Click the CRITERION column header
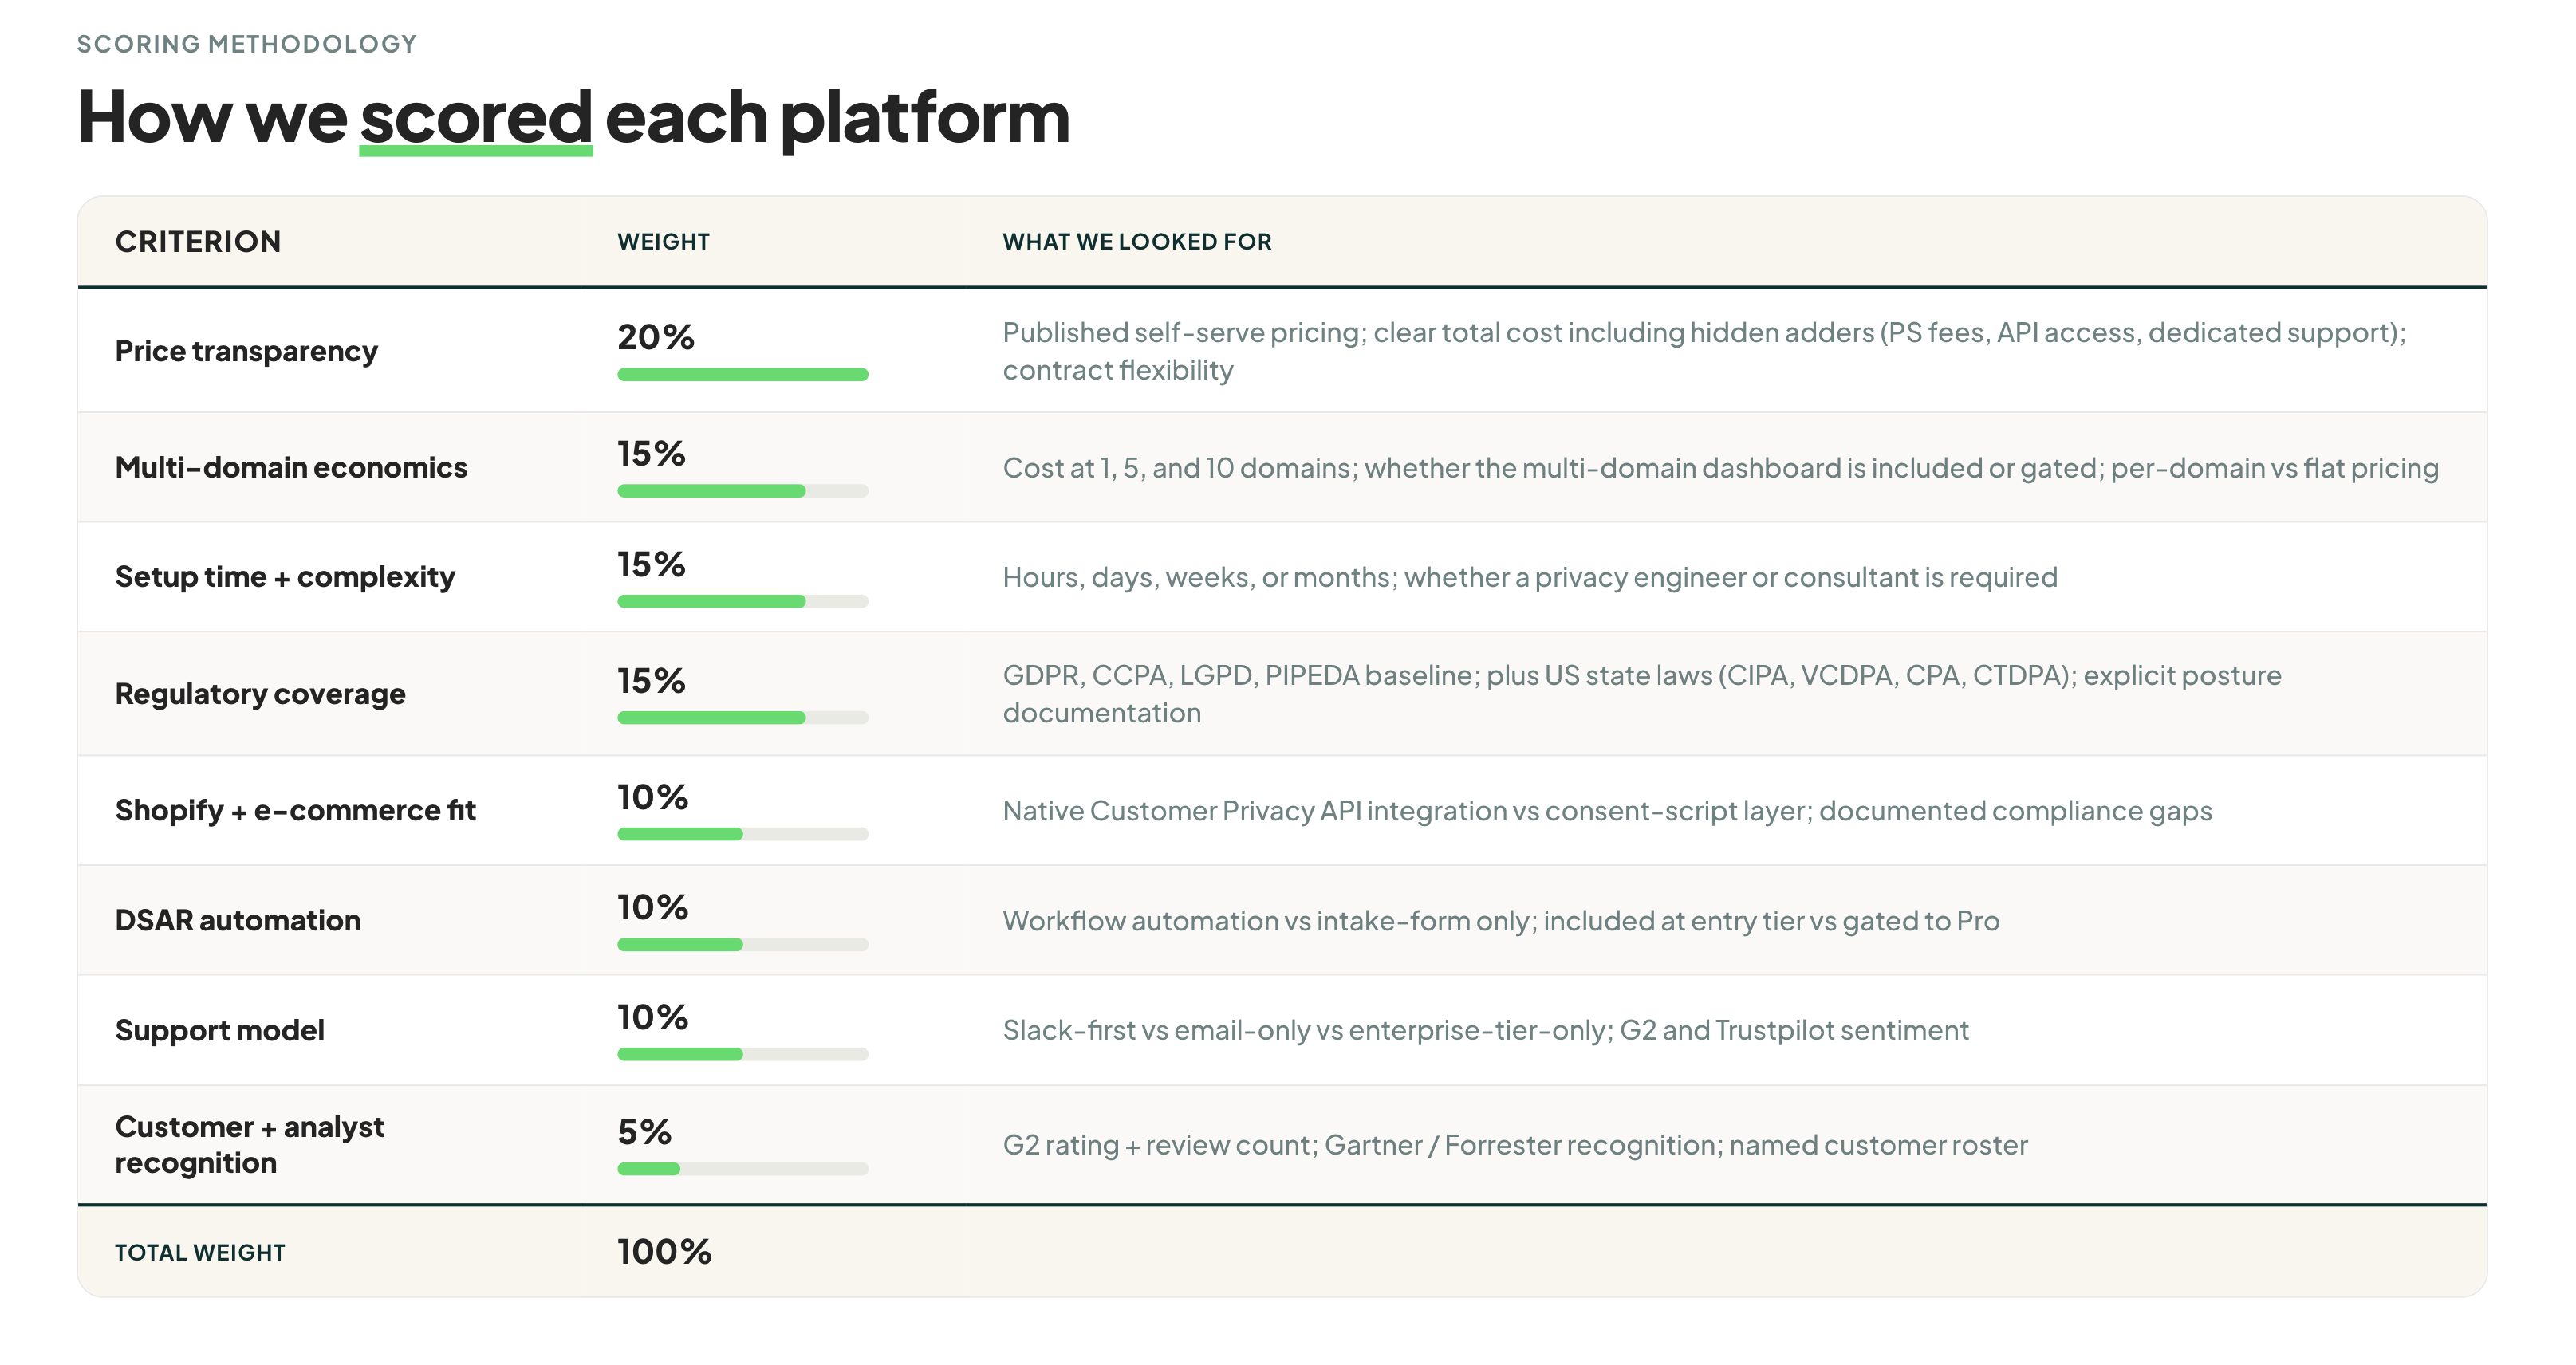The width and height of the screenshot is (2576, 1365). [x=198, y=241]
